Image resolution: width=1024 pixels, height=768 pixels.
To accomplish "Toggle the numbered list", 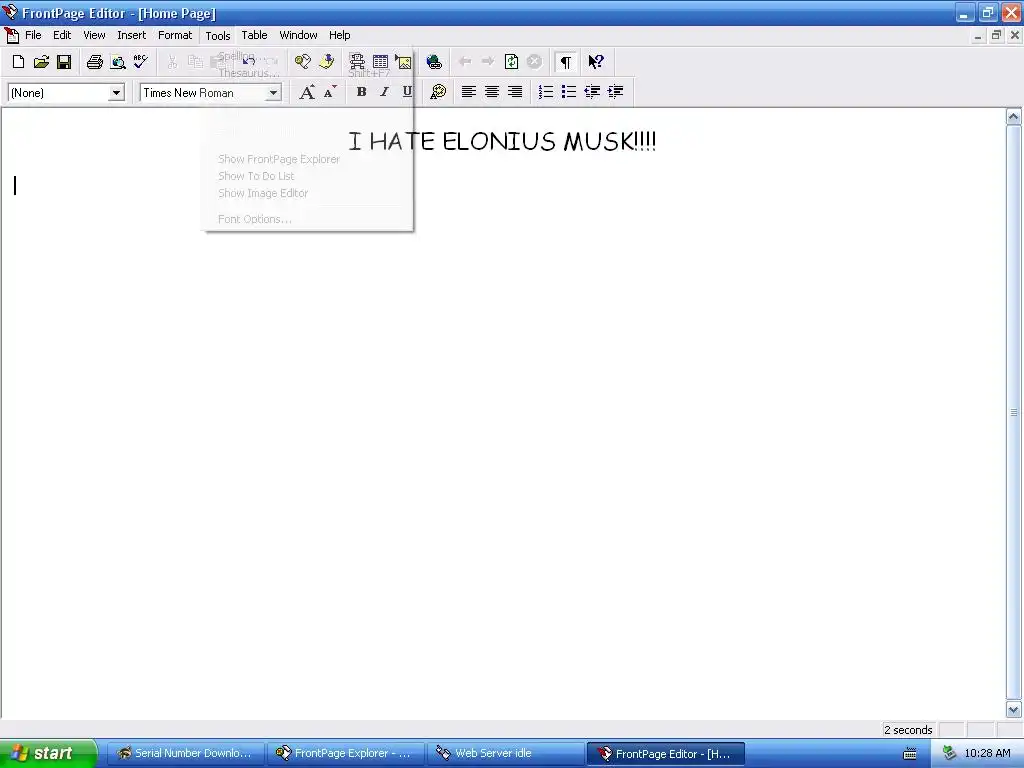I will click(546, 92).
